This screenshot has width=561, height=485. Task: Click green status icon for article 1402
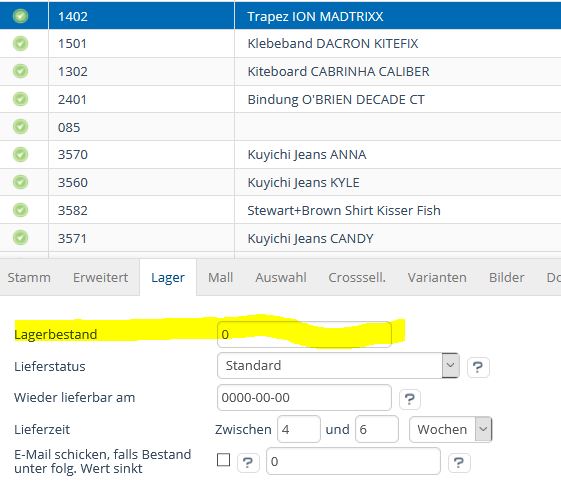pyautogui.click(x=20, y=16)
